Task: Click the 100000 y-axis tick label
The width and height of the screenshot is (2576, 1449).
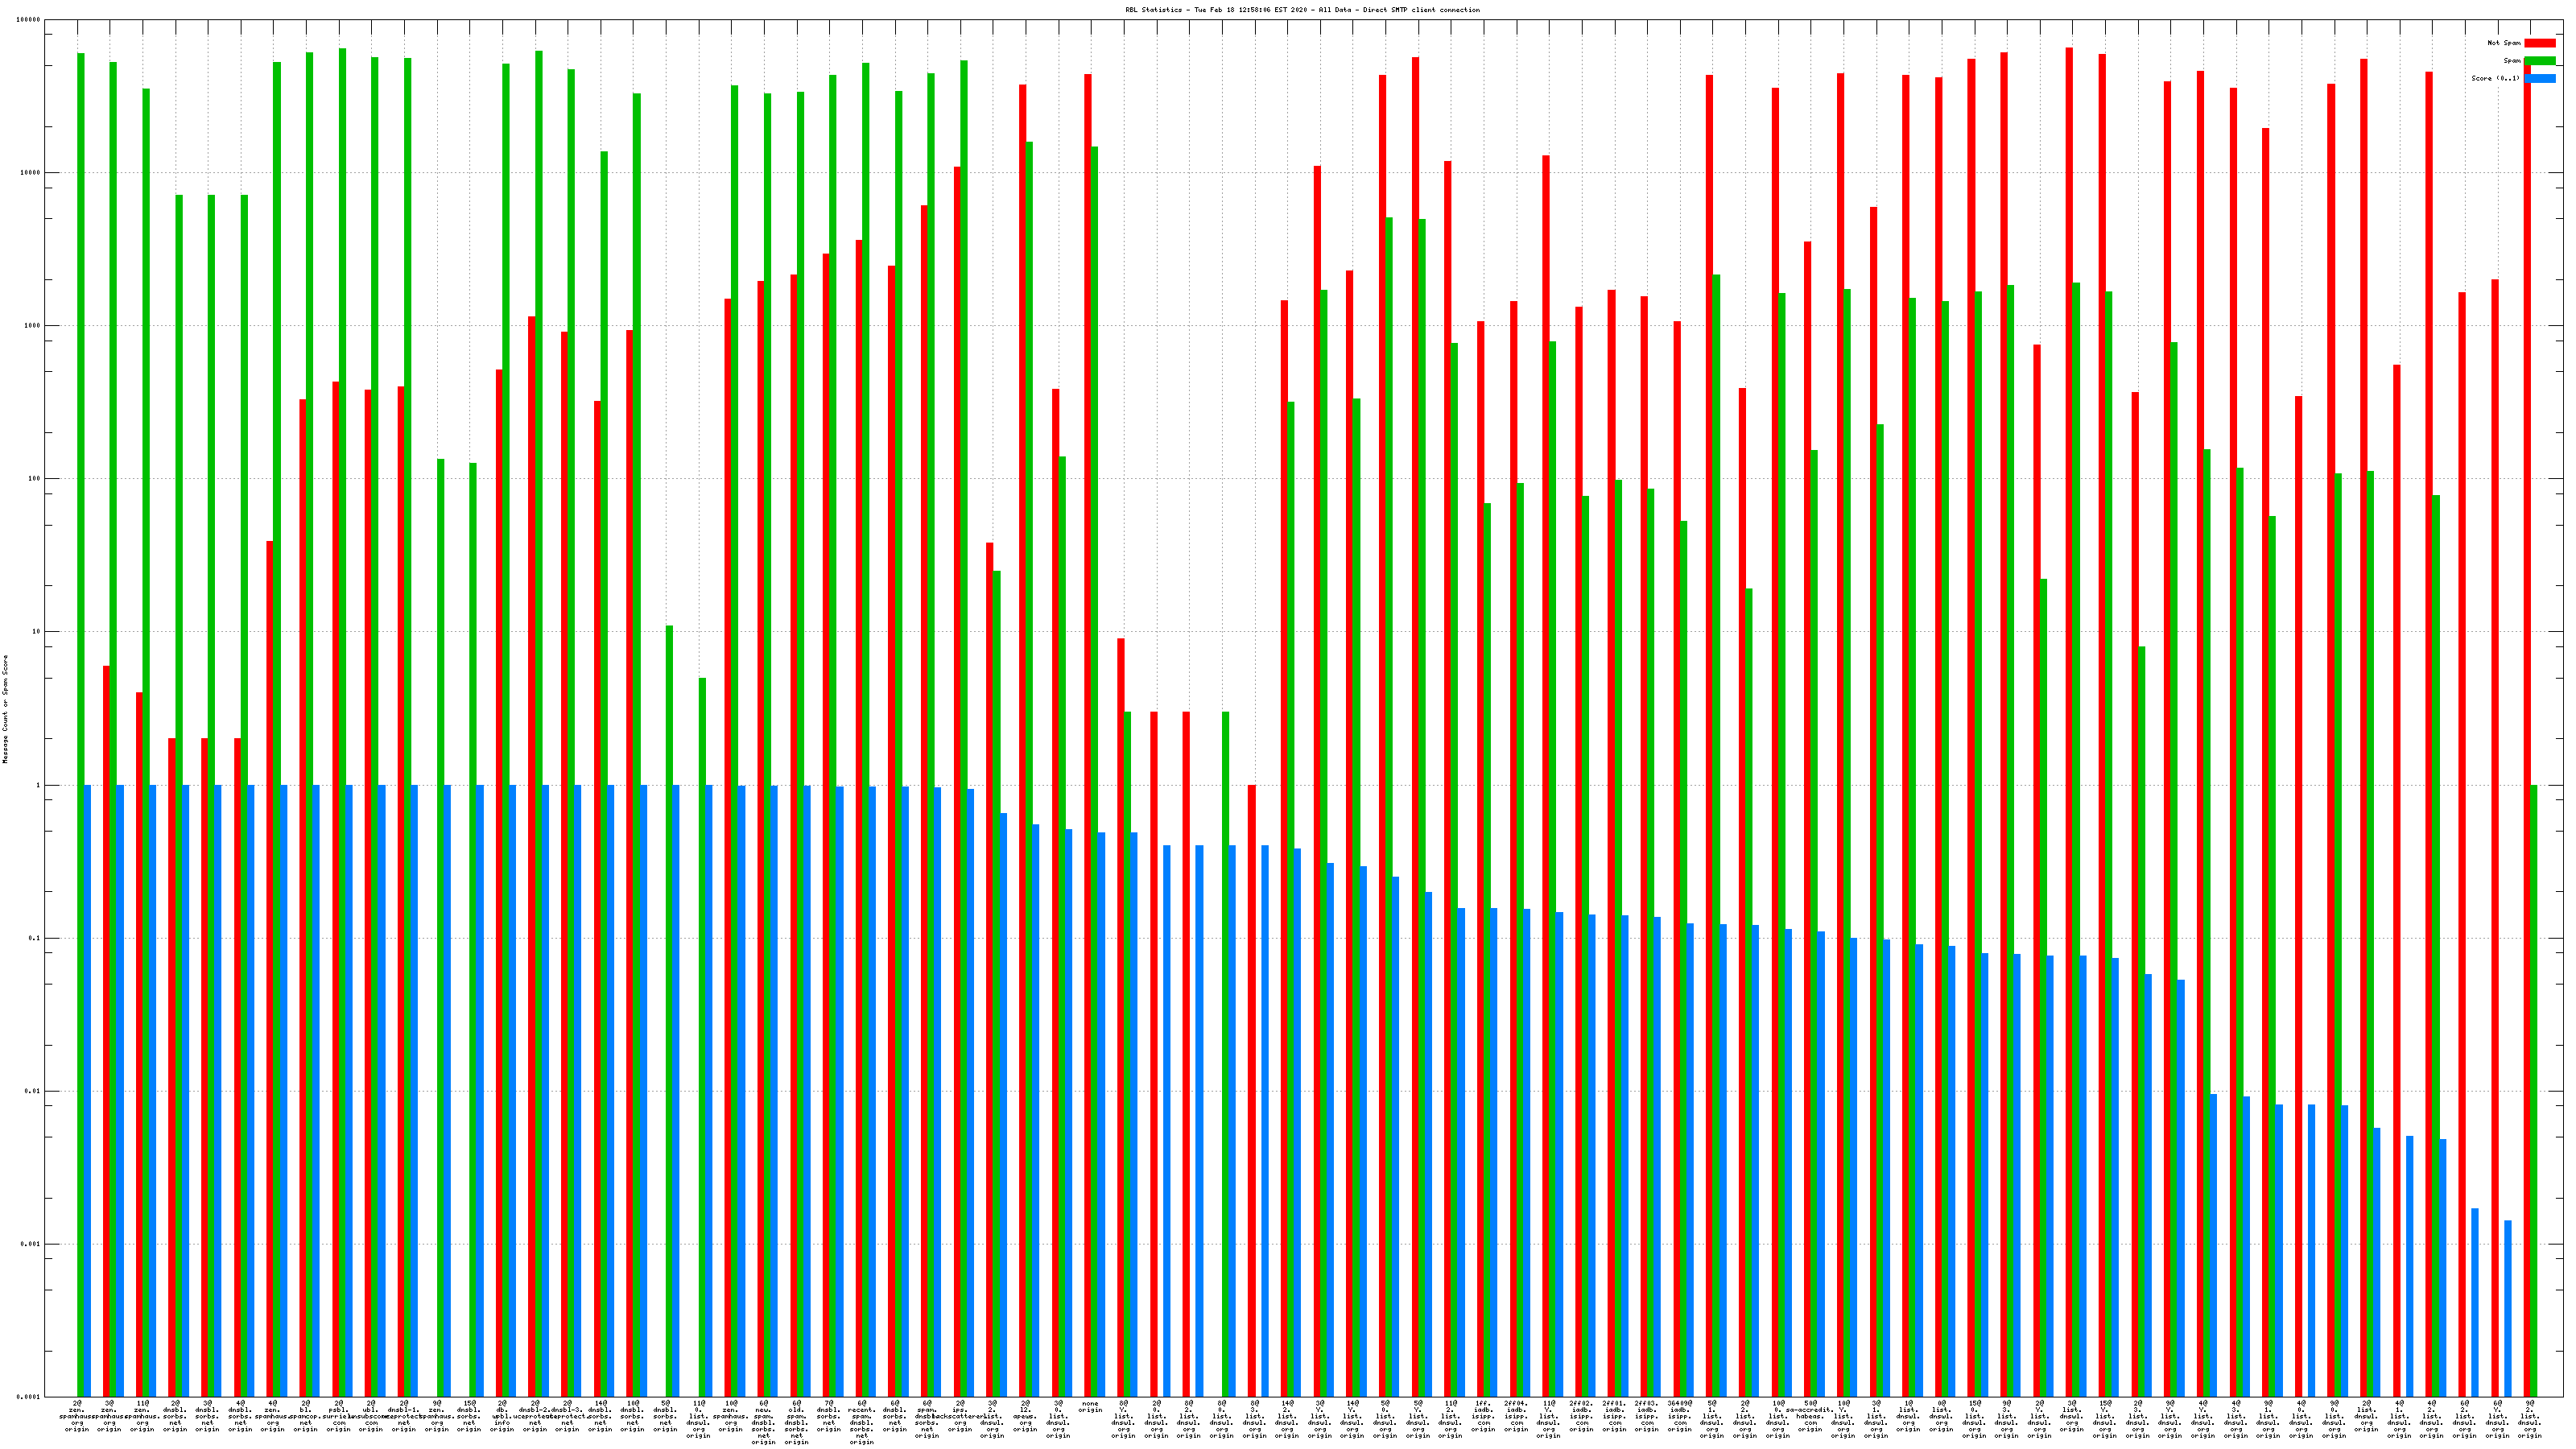Action: [x=30, y=20]
